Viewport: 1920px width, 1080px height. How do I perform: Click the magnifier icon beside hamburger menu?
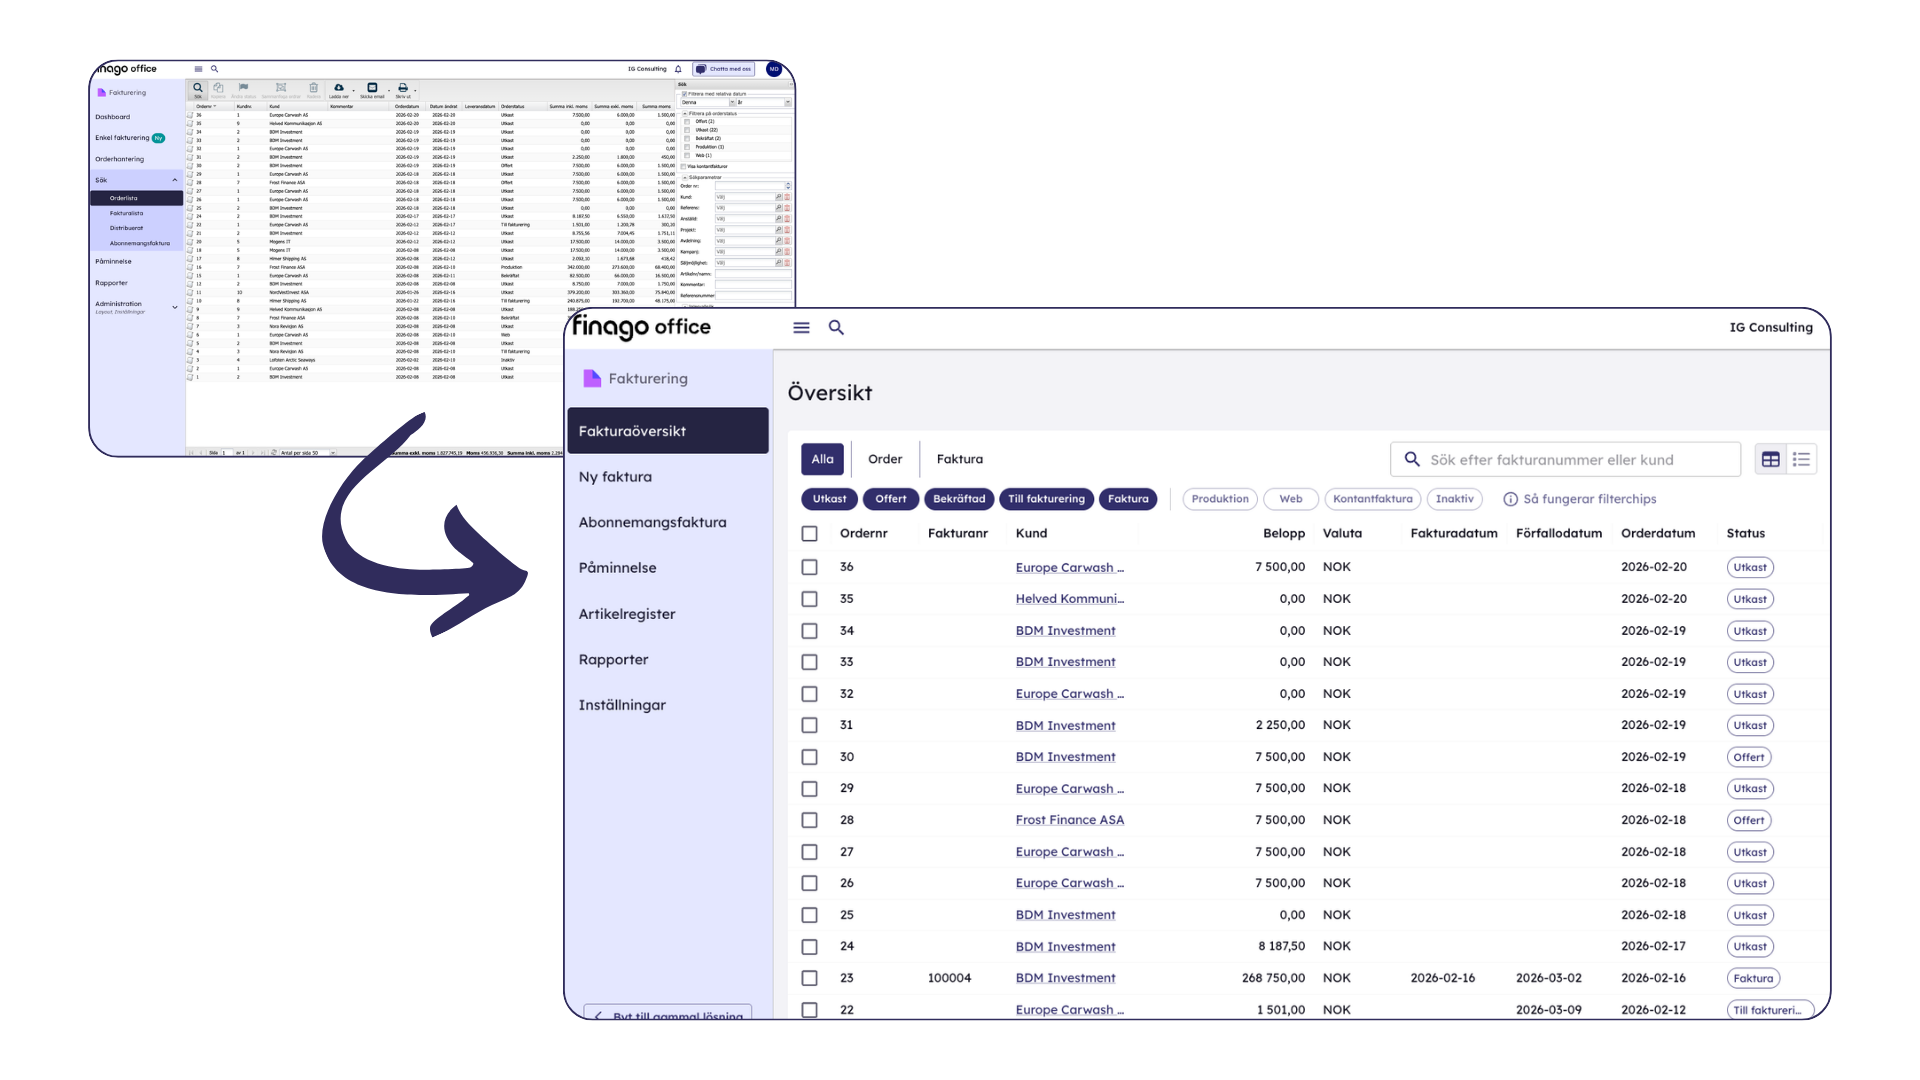pyautogui.click(x=836, y=327)
